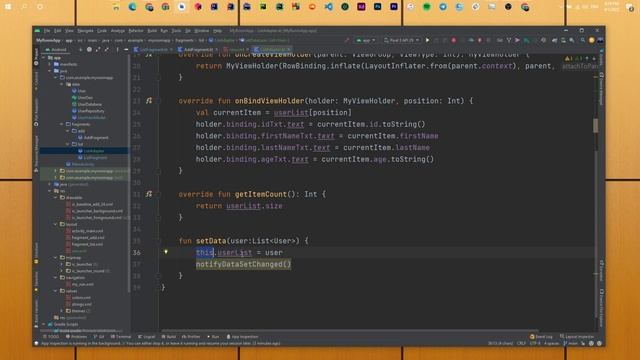Open the Pixel device selector dropdown
Viewport: 640px width, 360px height.
click(402, 40)
